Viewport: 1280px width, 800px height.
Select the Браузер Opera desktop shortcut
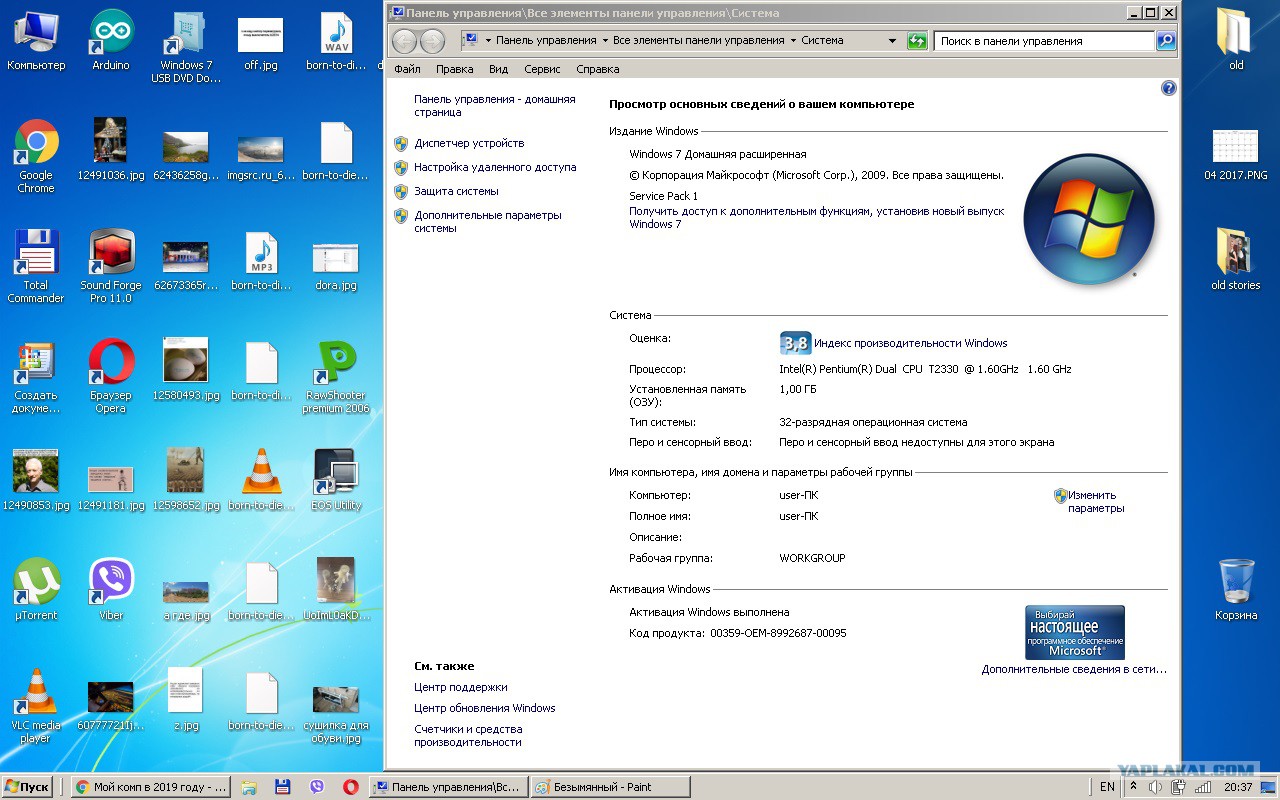point(111,377)
